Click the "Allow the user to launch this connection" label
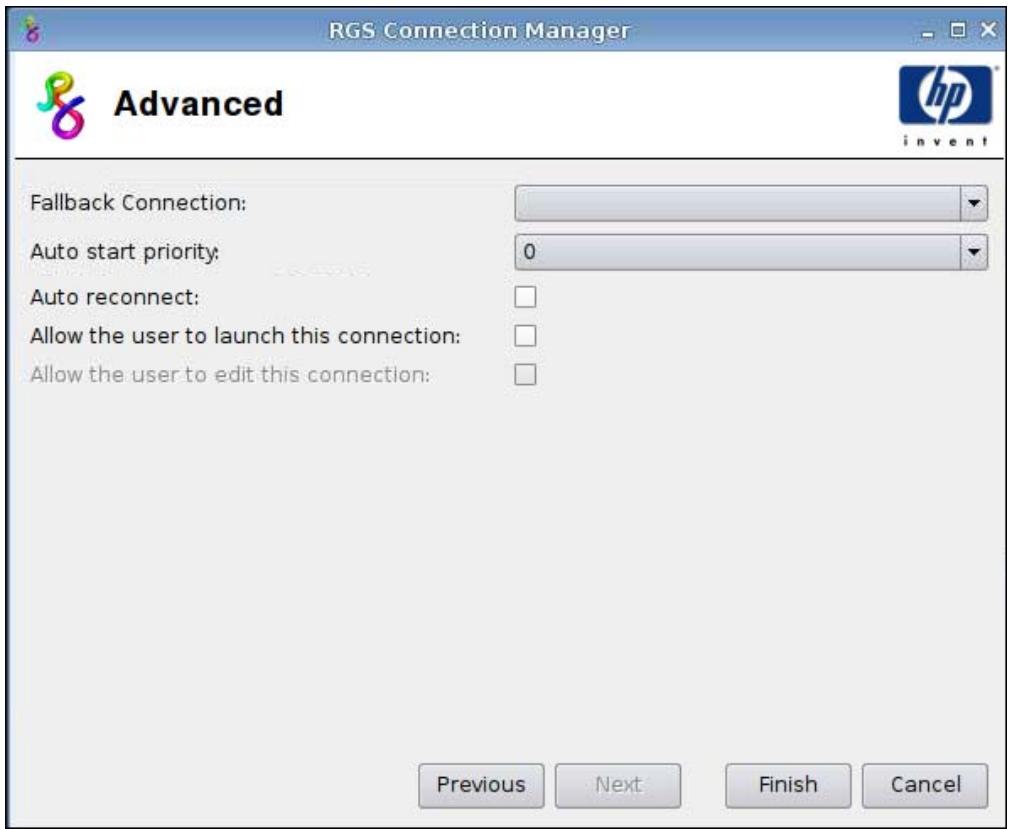1009x829 pixels. point(245,335)
